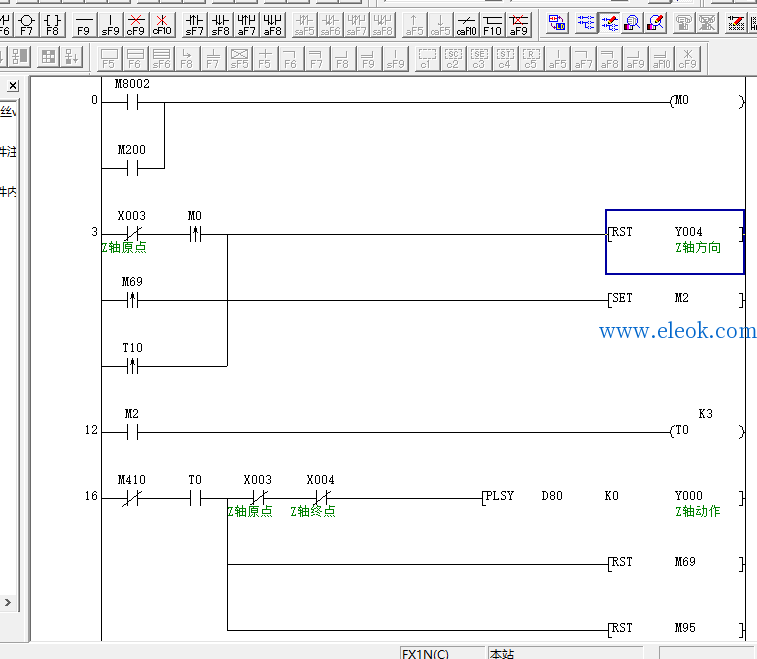Insert rising pulse contact with sF7
Image resolution: width=757 pixels, height=659 pixels.
tap(195, 25)
